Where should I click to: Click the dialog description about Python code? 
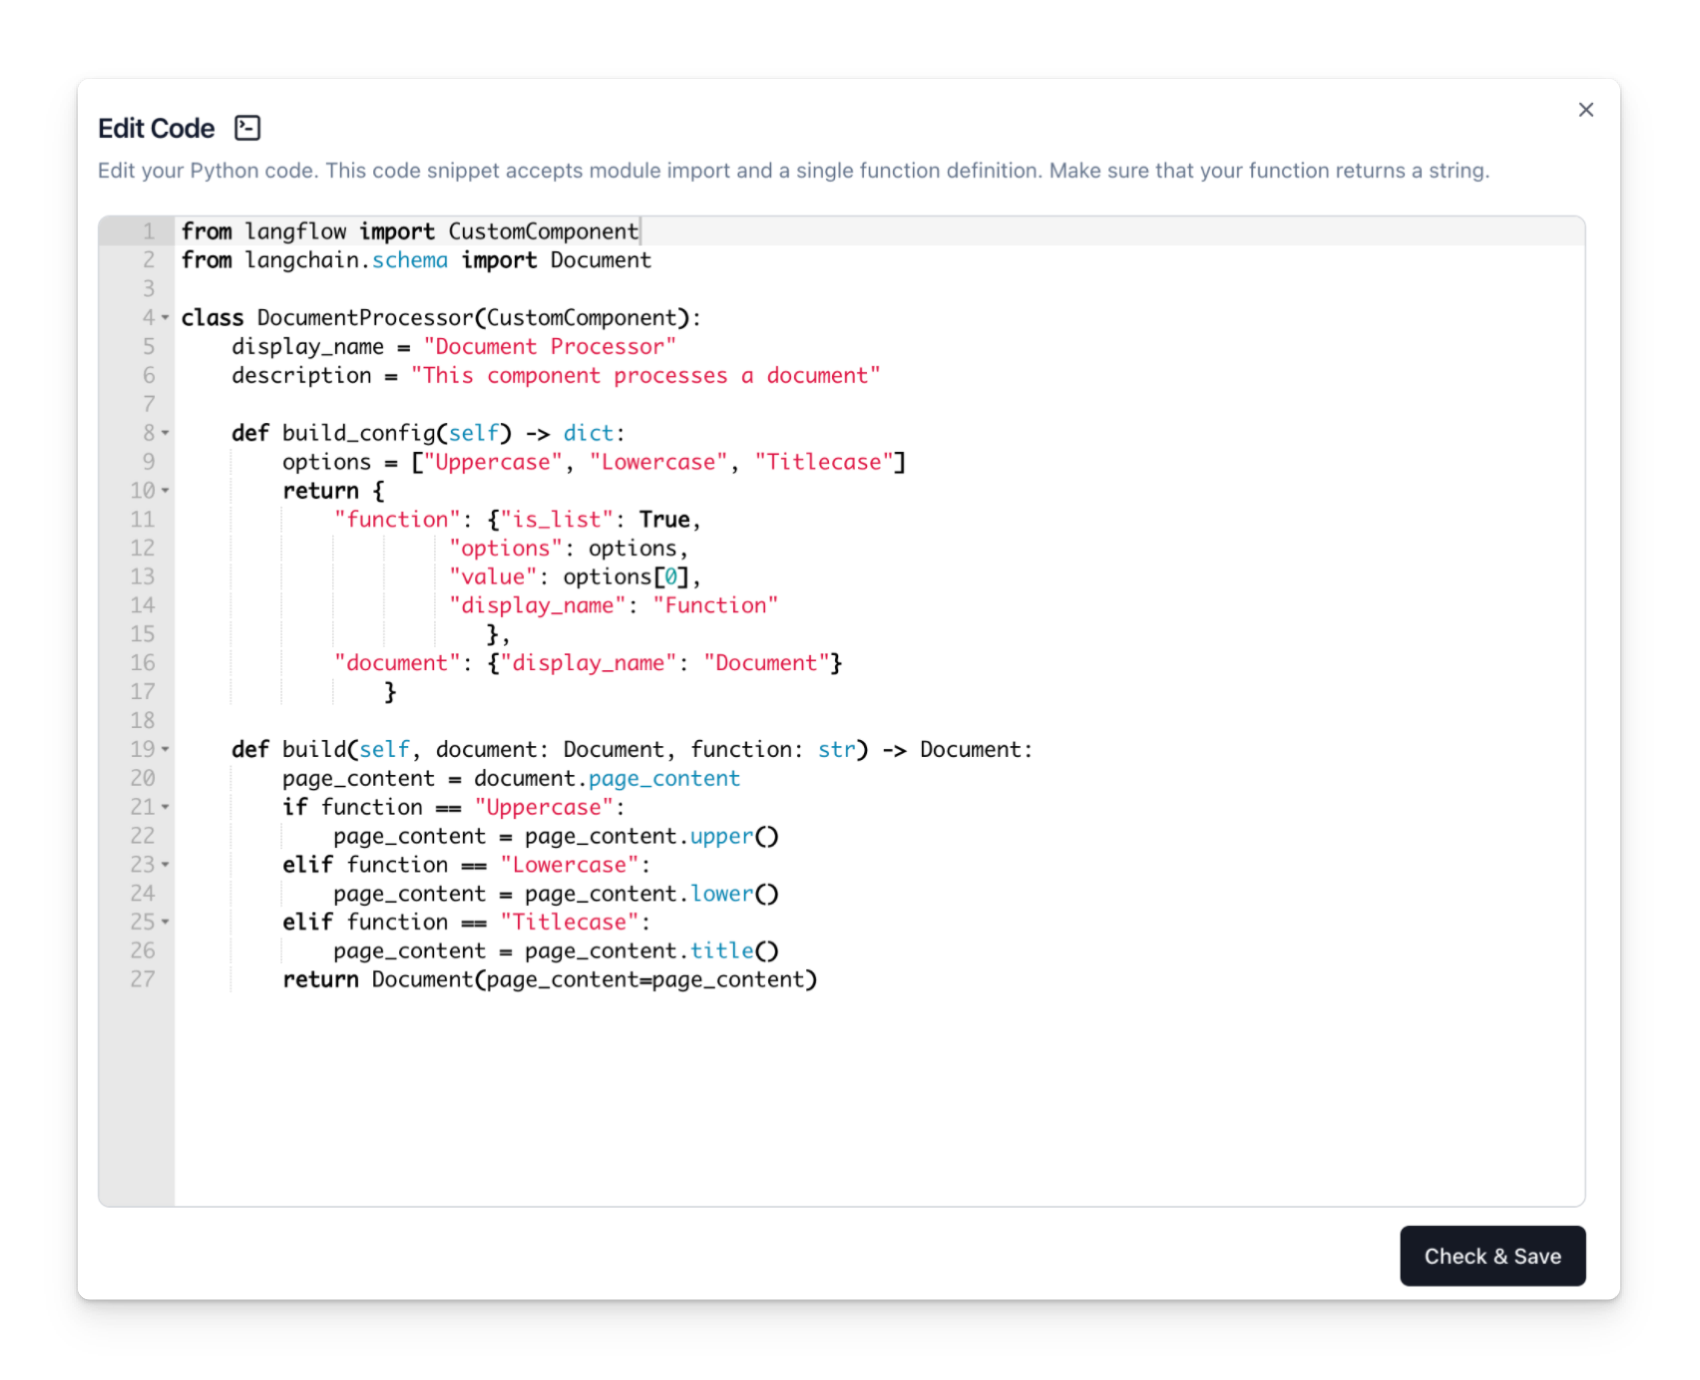pos(794,171)
